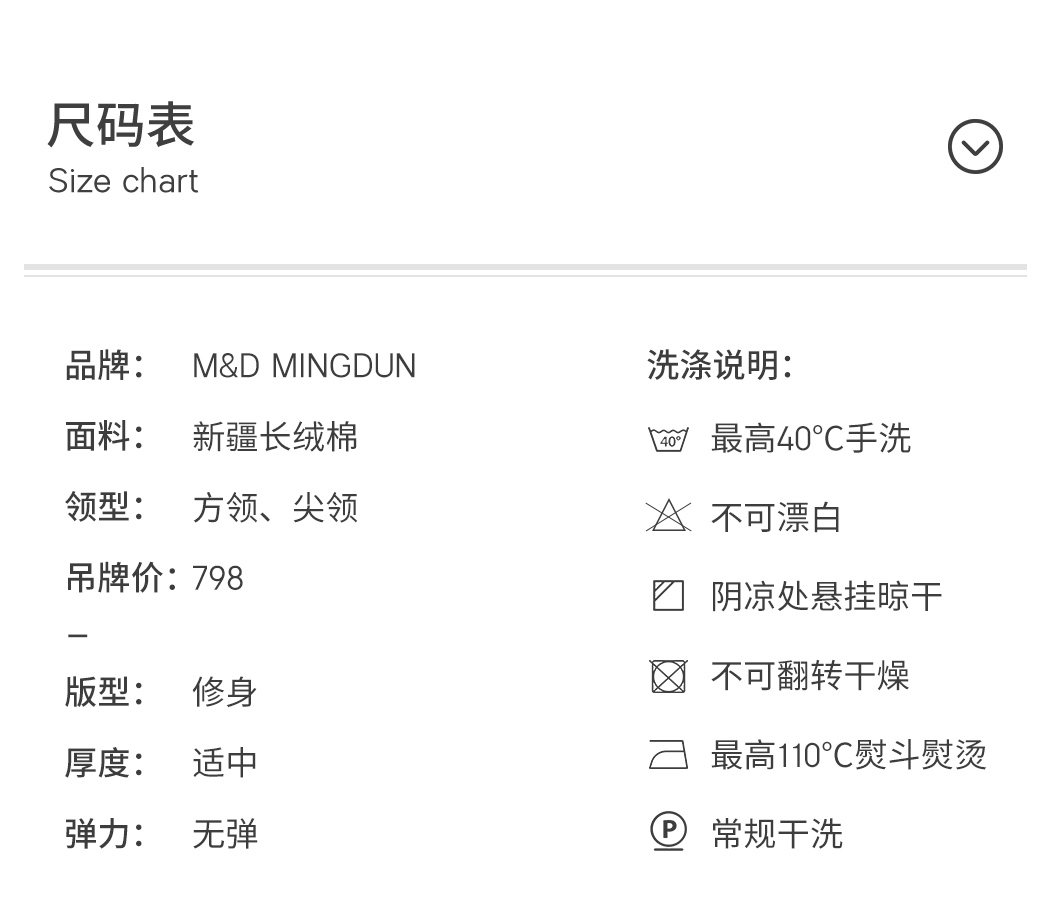Click the 40°C hand wash icon

668,439
